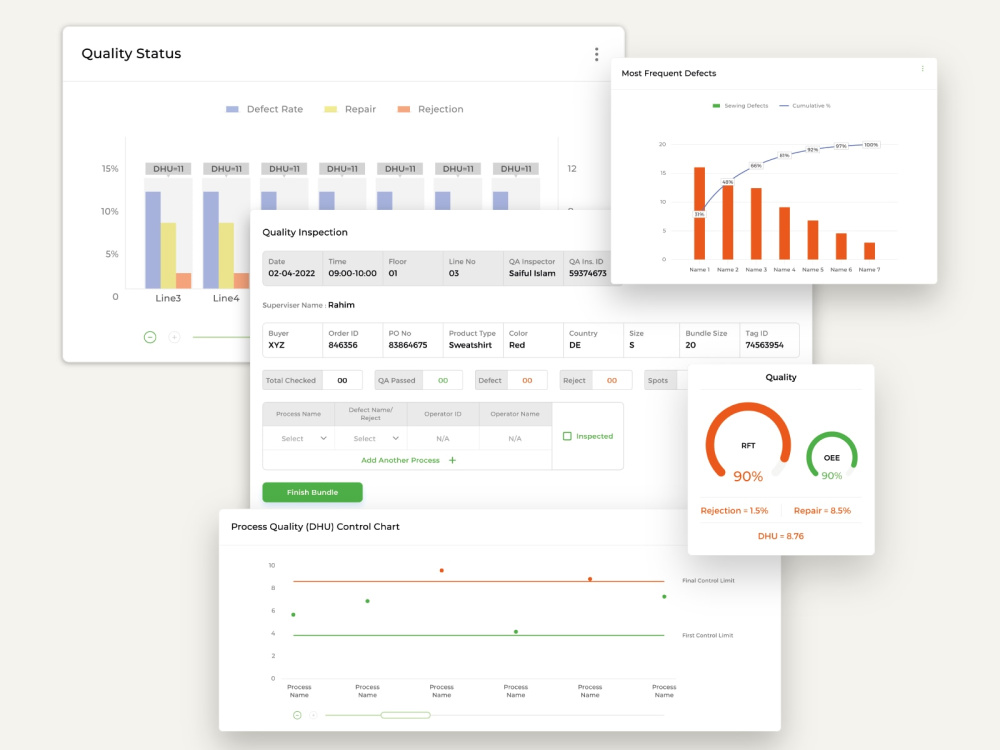
Task: Open Quality Status three-dot menu
Action: (596, 54)
